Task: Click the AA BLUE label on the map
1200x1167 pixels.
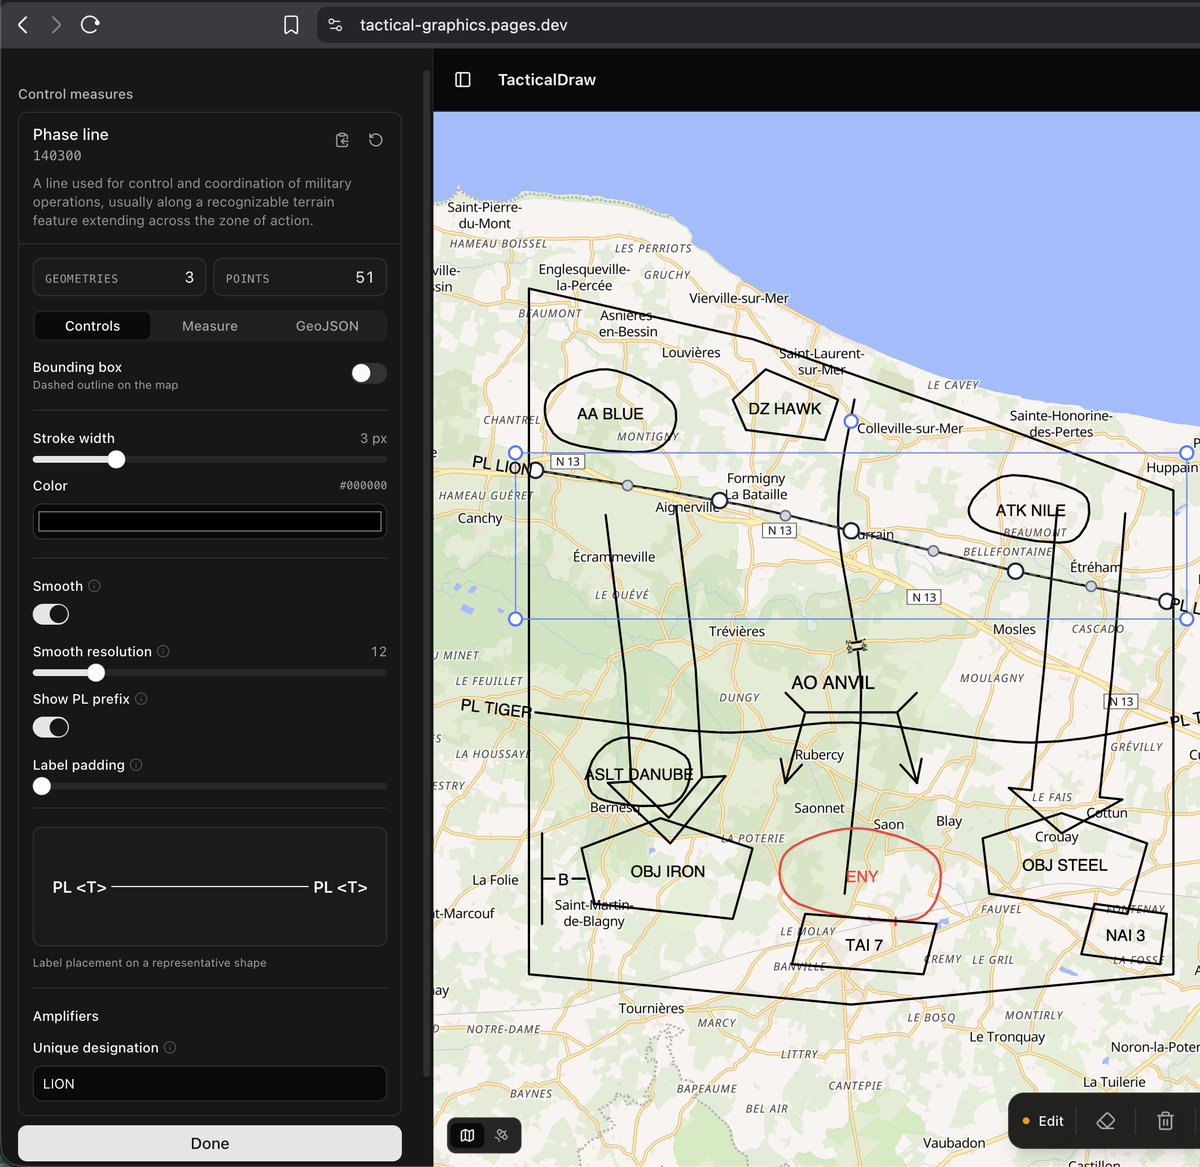Action: (610, 414)
